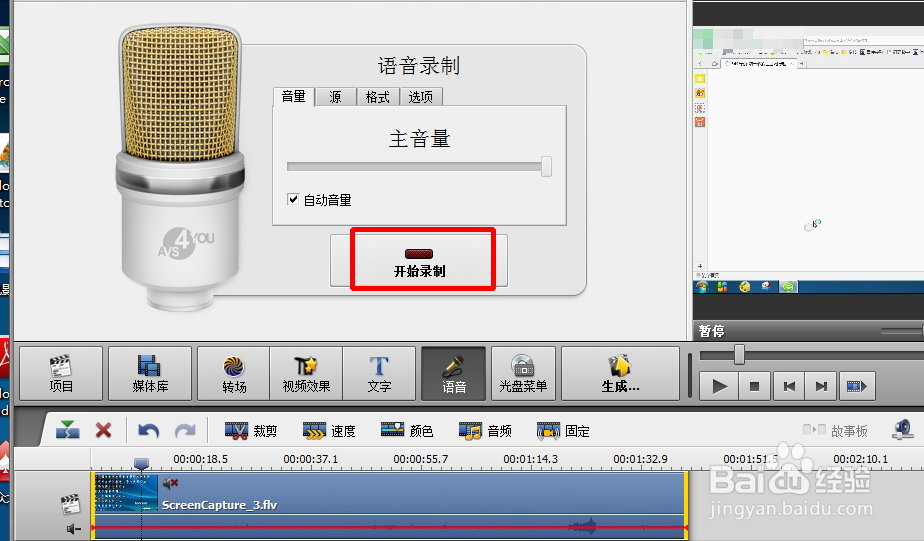Viewport: 924px width, 541px height.
Task: Click the audio track speaker icon
Action: coord(74,529)
